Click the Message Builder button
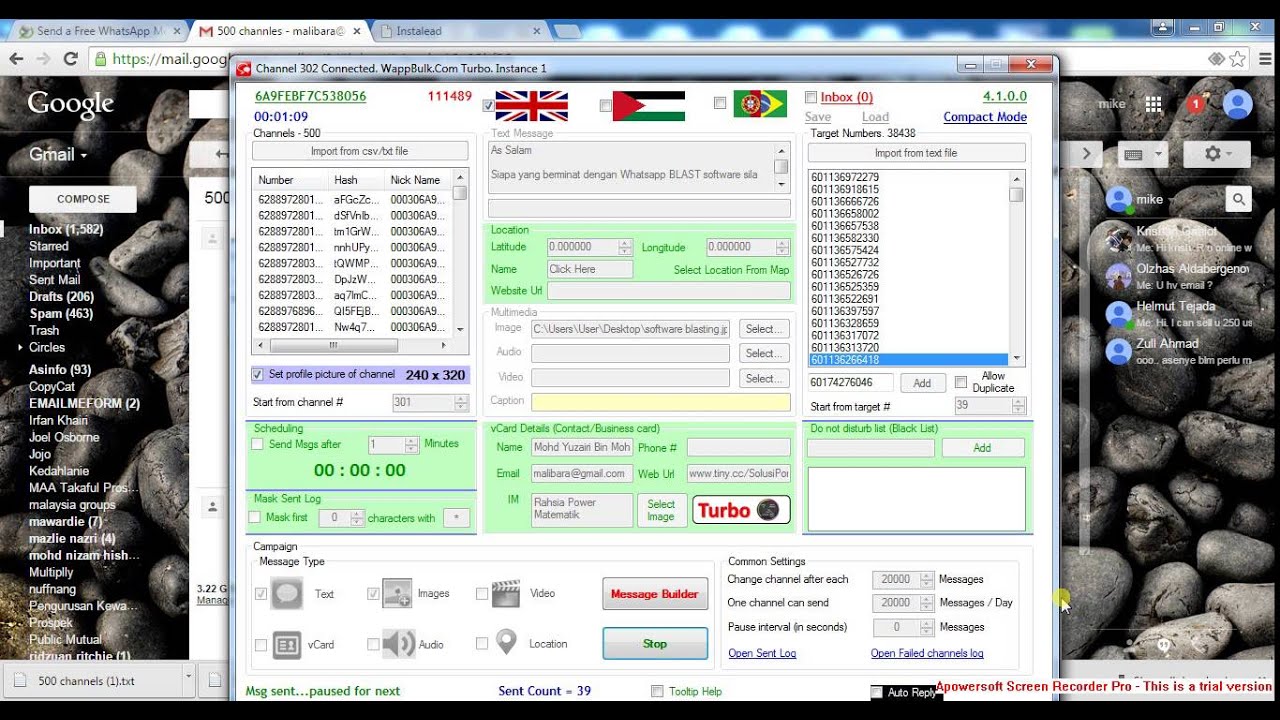The width and height of the screenshot is (1280, 720). click(x=655, y=594)
